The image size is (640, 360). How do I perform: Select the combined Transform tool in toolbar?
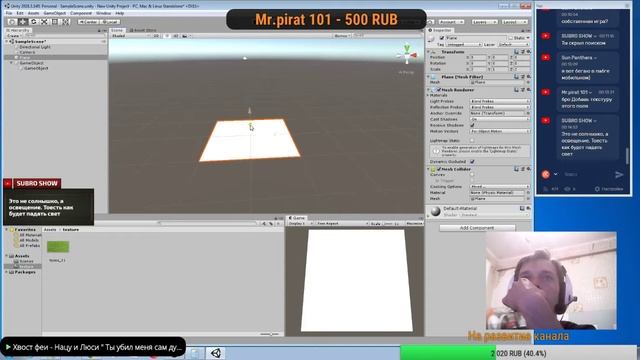pyautogui.click(x=65, y=22)
